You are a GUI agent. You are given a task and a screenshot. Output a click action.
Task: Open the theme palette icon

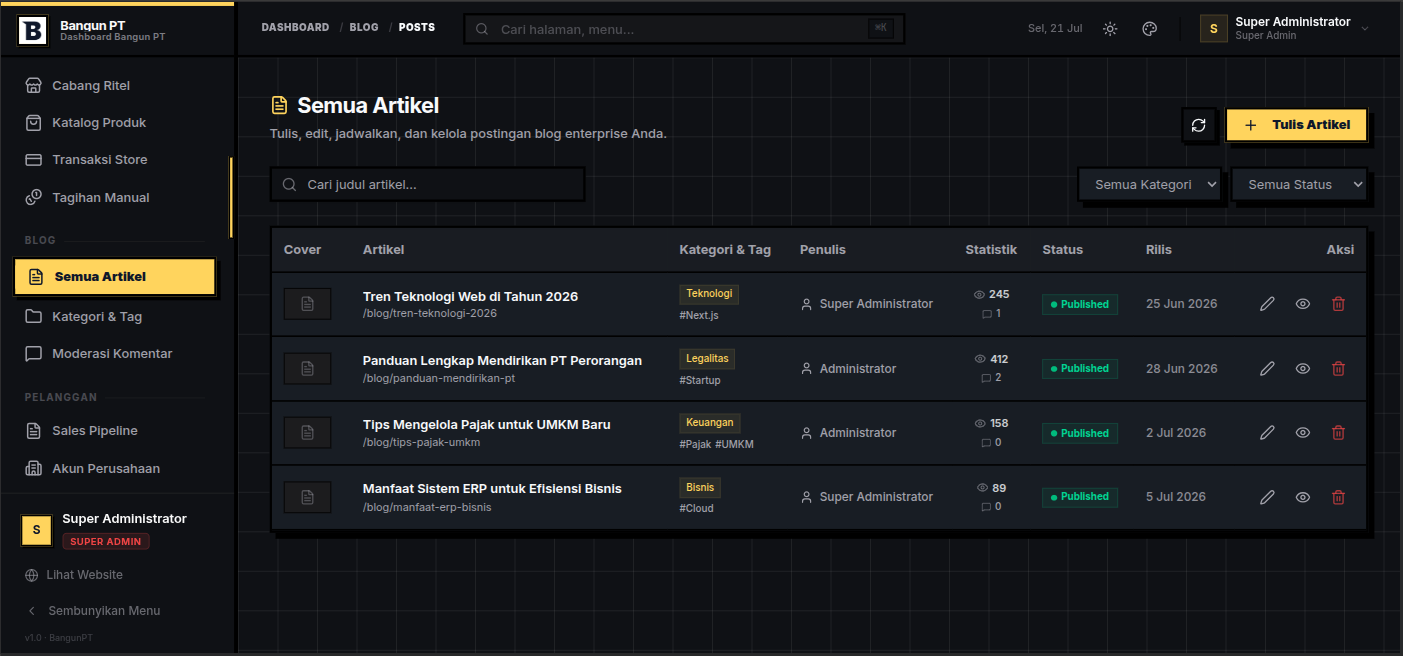tap(1150, 29)
